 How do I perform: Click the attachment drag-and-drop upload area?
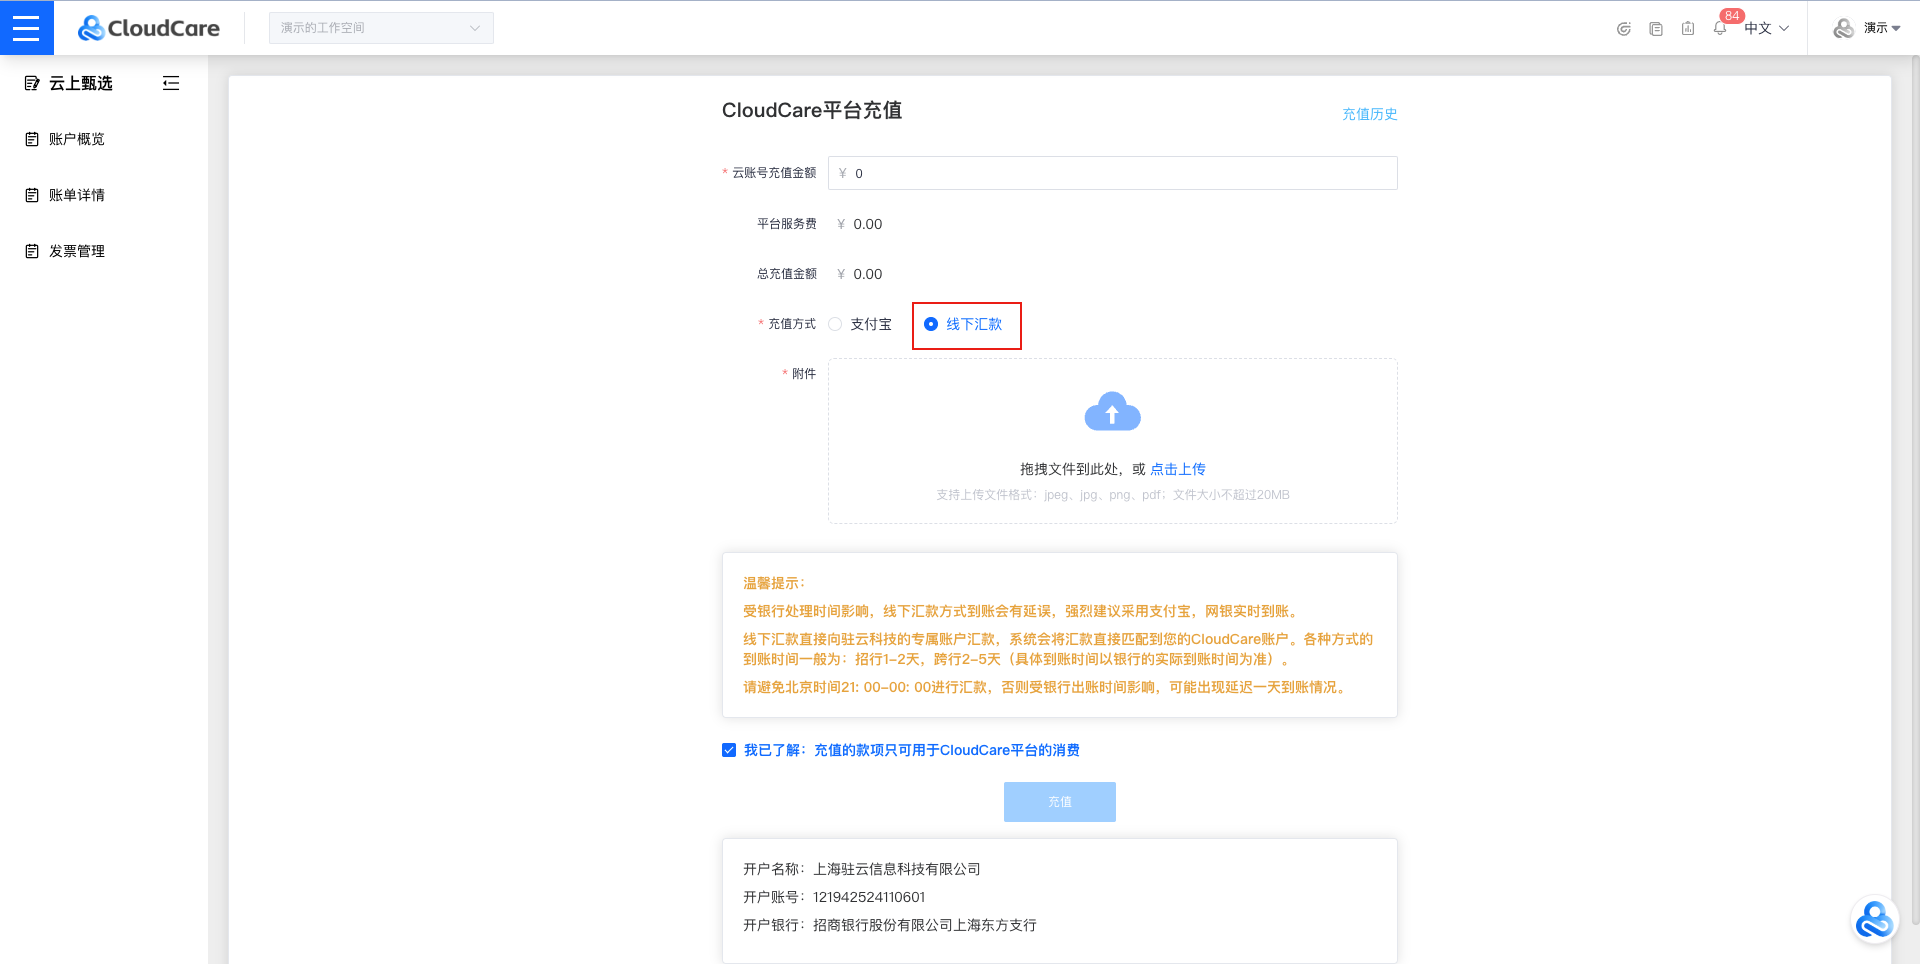[x=1112, y=441]
